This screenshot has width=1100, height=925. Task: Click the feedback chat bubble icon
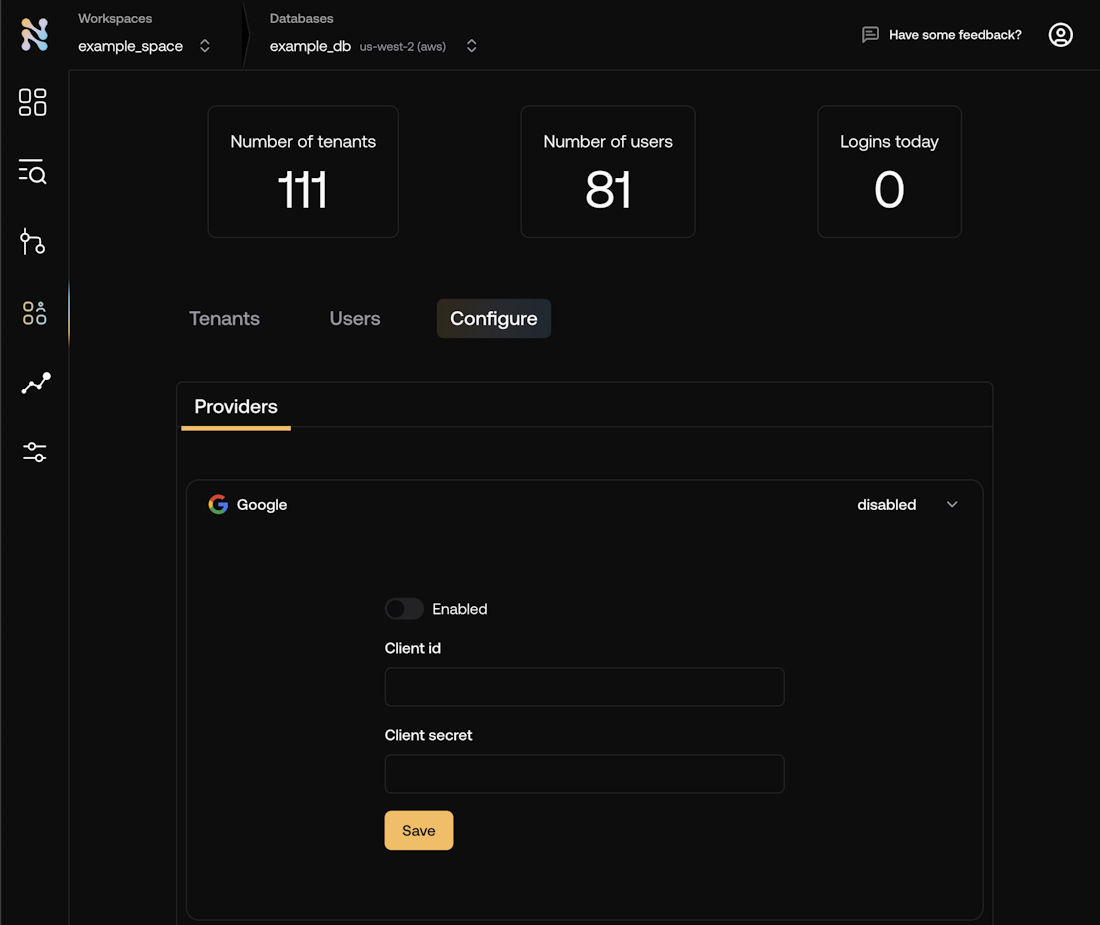[871, 34]
